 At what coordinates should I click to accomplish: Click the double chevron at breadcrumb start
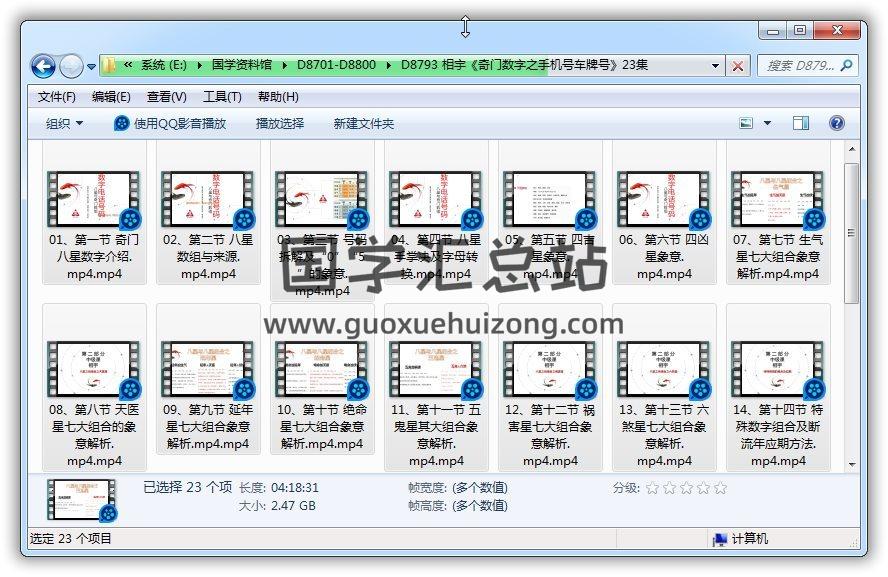coord(128,65)
